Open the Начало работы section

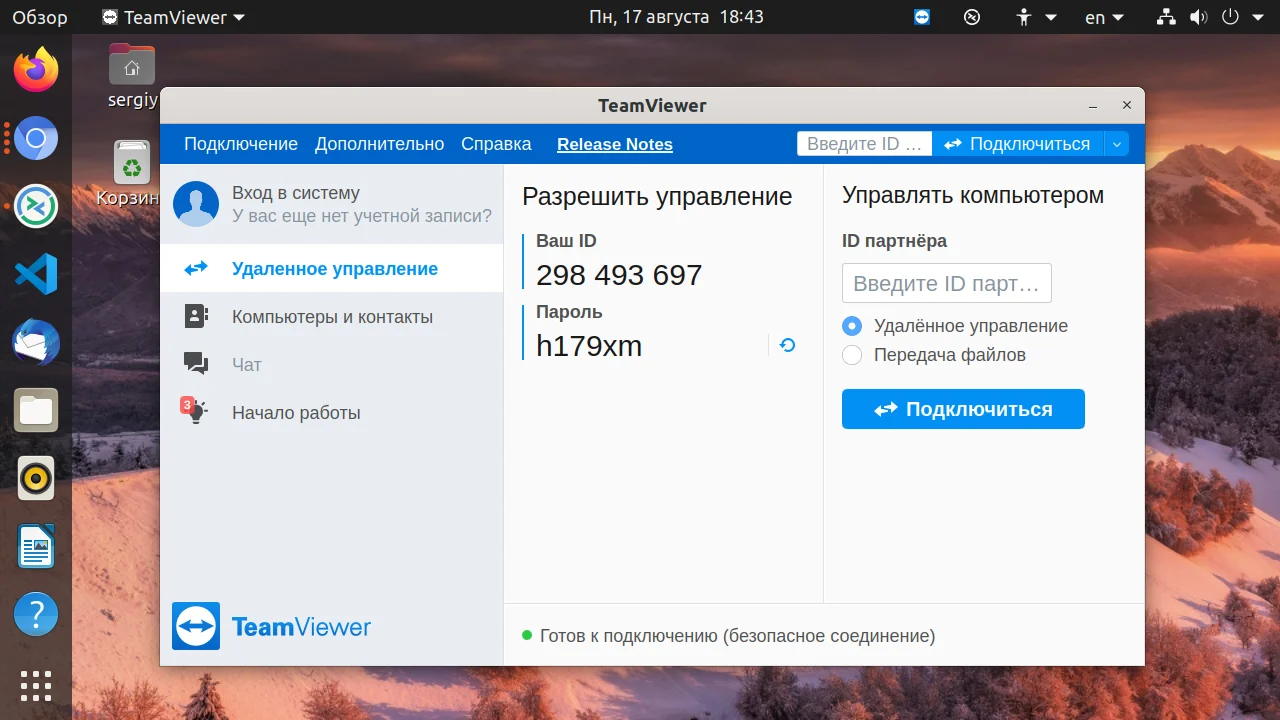[x=332, y=412]
